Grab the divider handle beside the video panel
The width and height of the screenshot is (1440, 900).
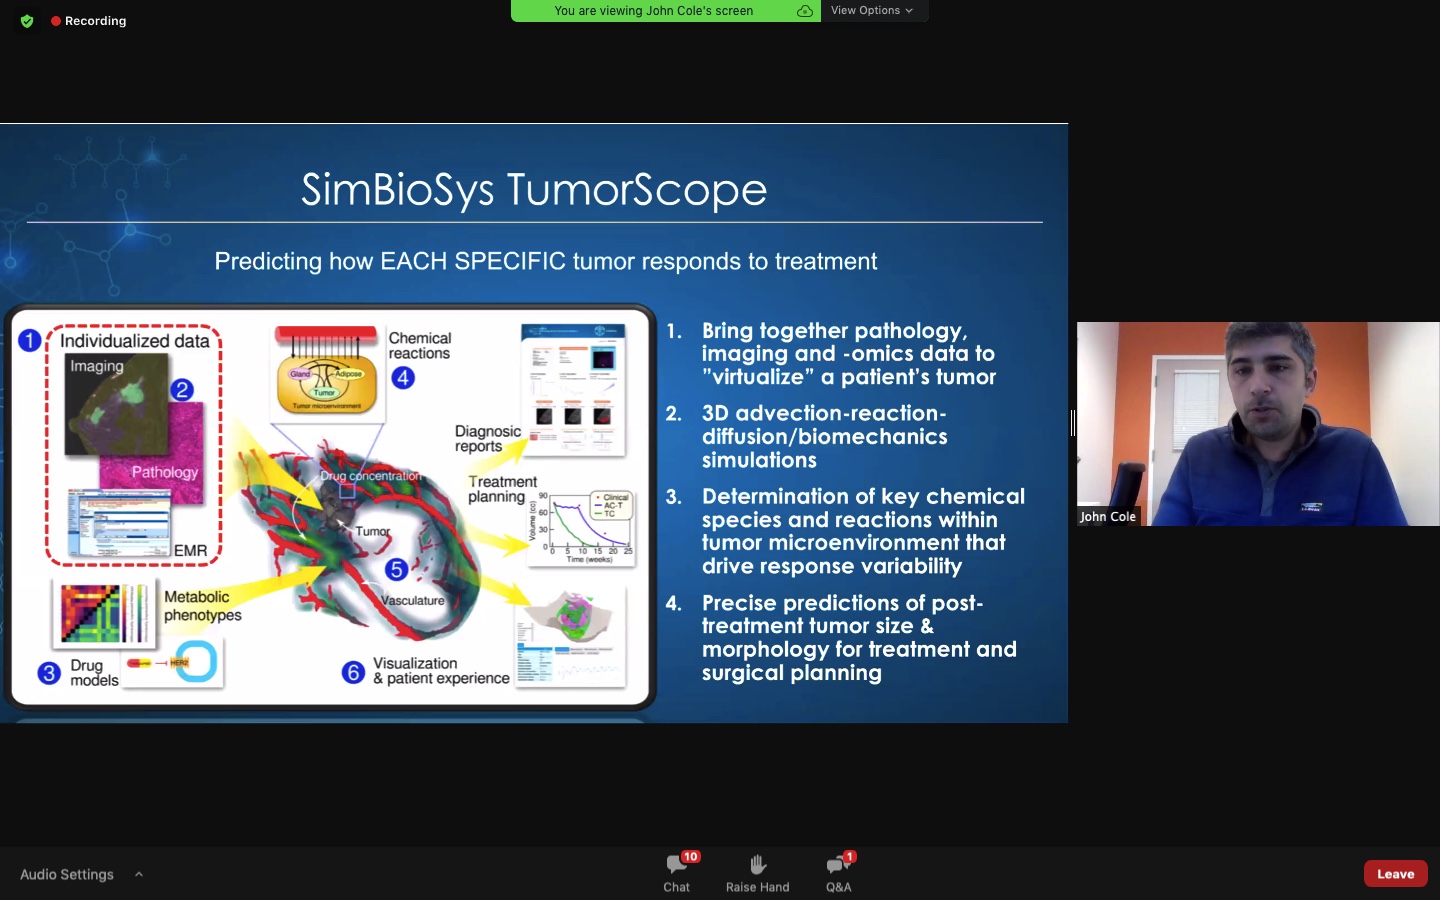[x=1072, y=423]
